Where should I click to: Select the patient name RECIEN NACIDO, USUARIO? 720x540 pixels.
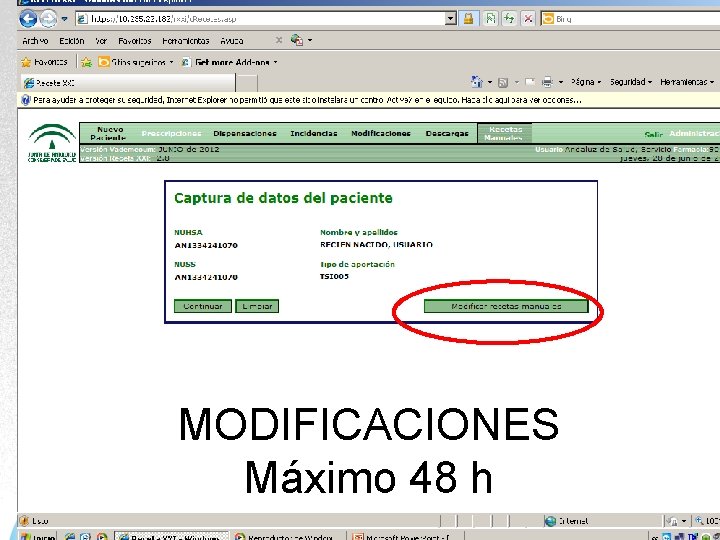377,245
